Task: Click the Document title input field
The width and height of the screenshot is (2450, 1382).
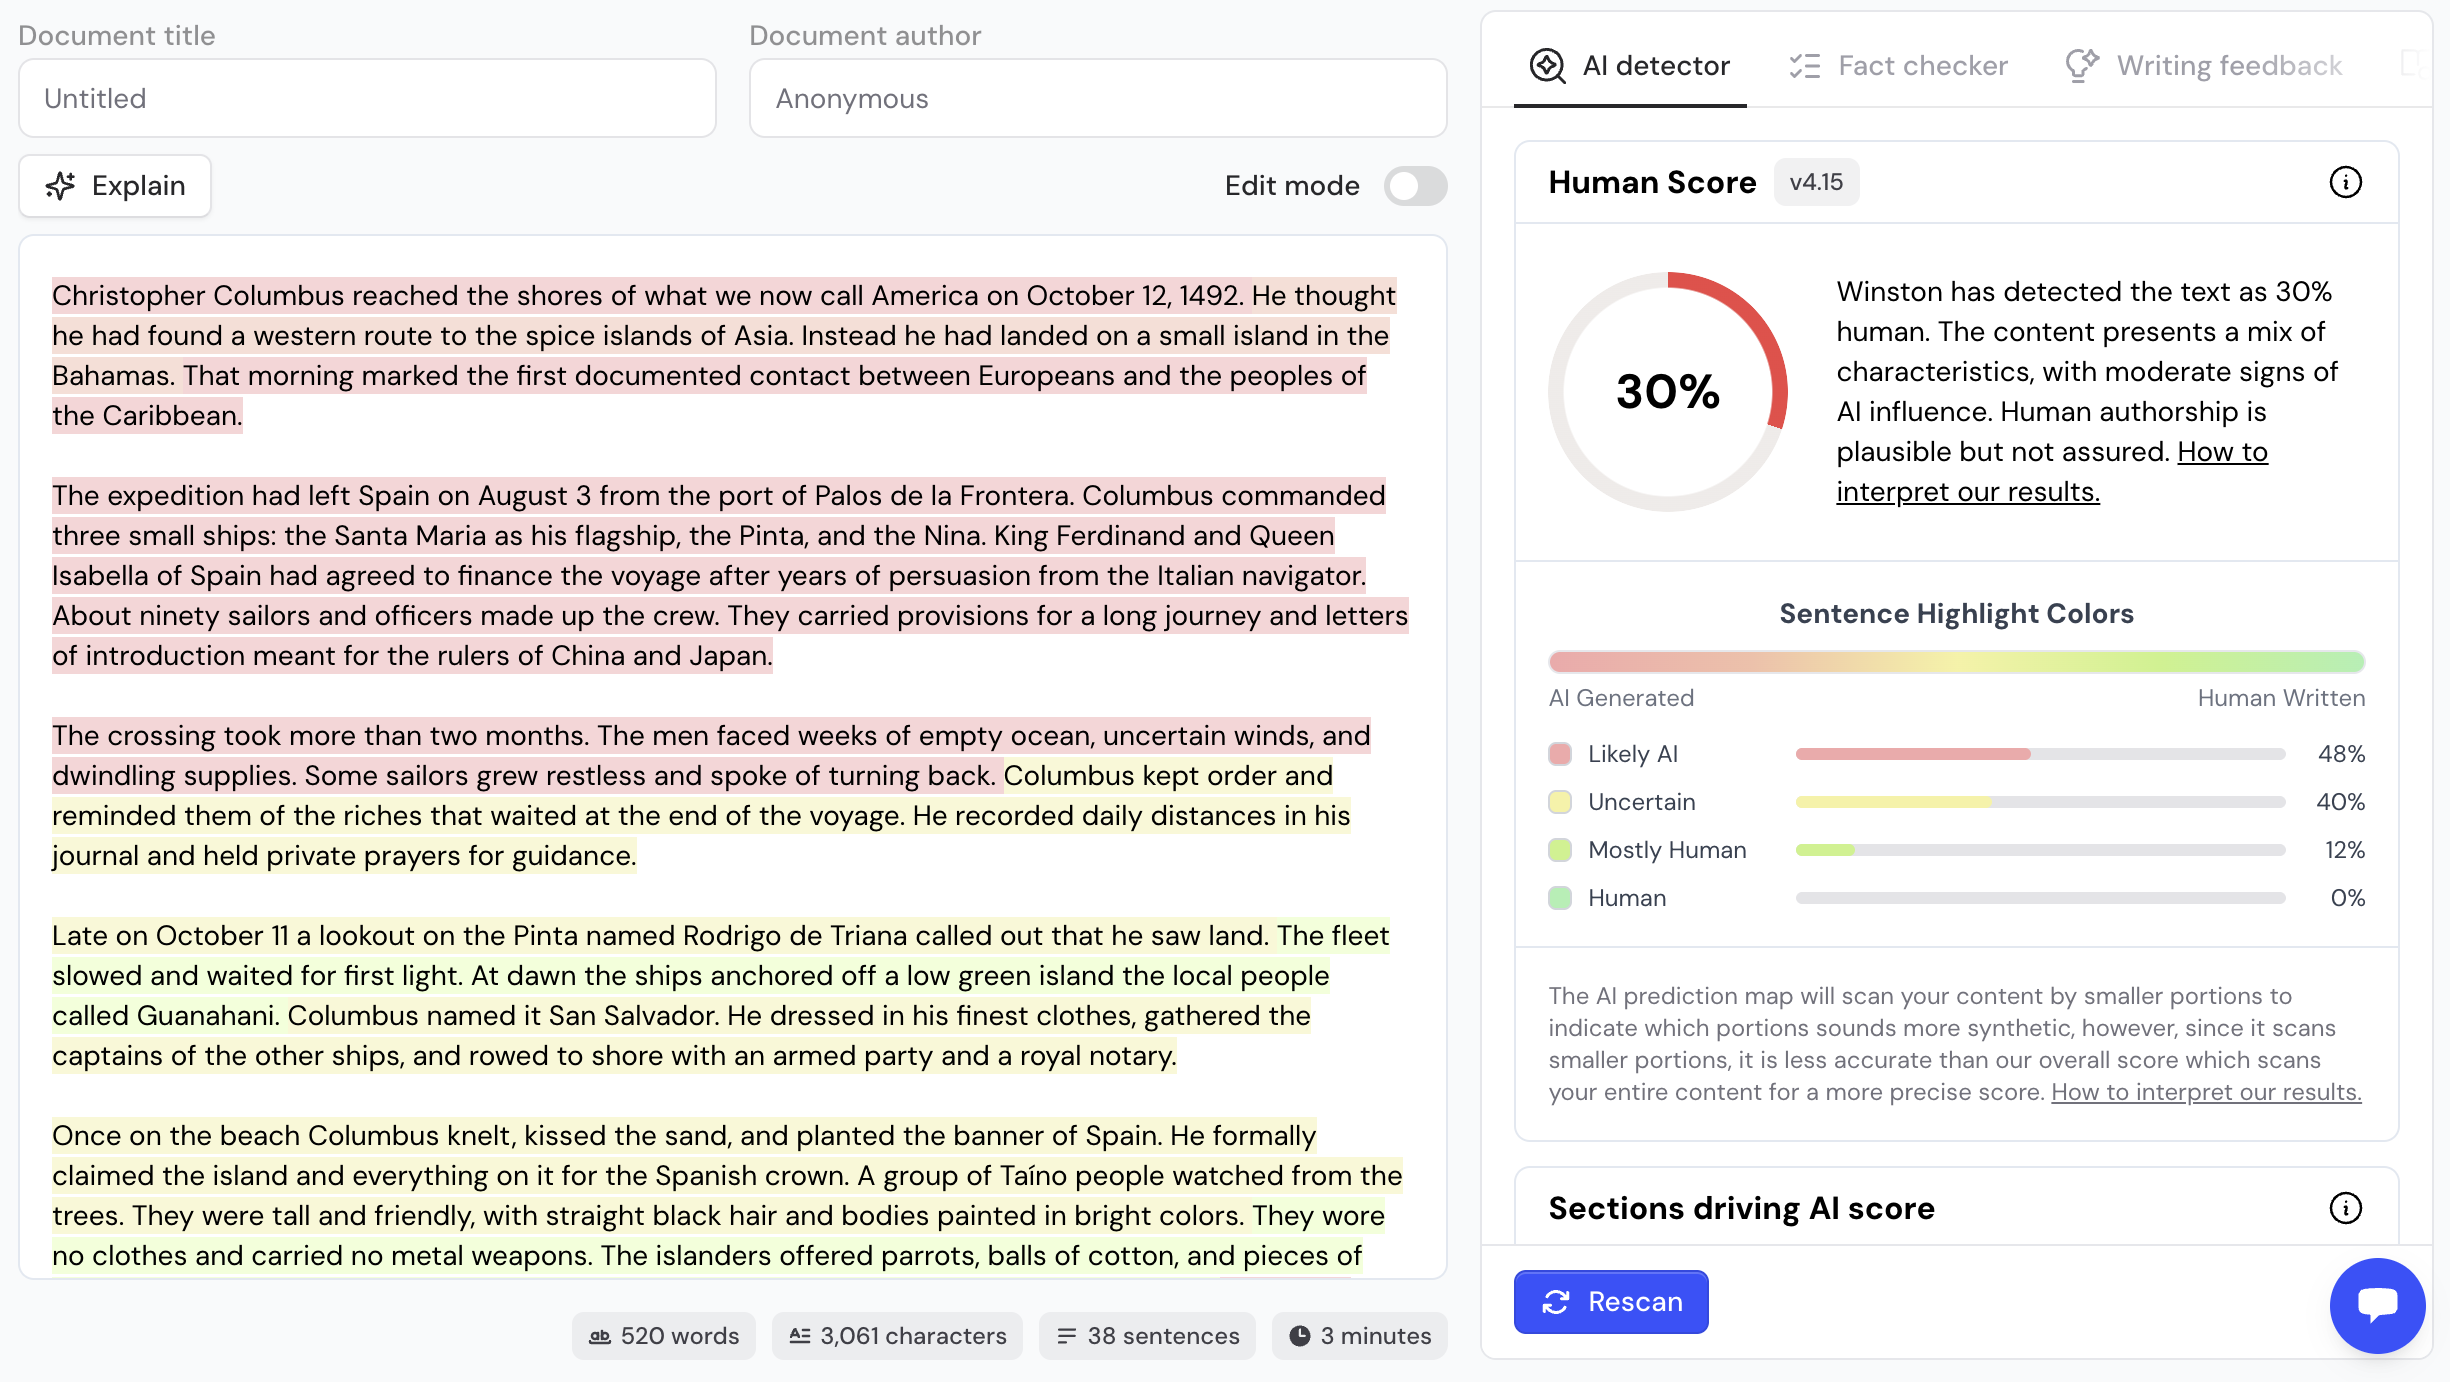Action: pos(367,98)
